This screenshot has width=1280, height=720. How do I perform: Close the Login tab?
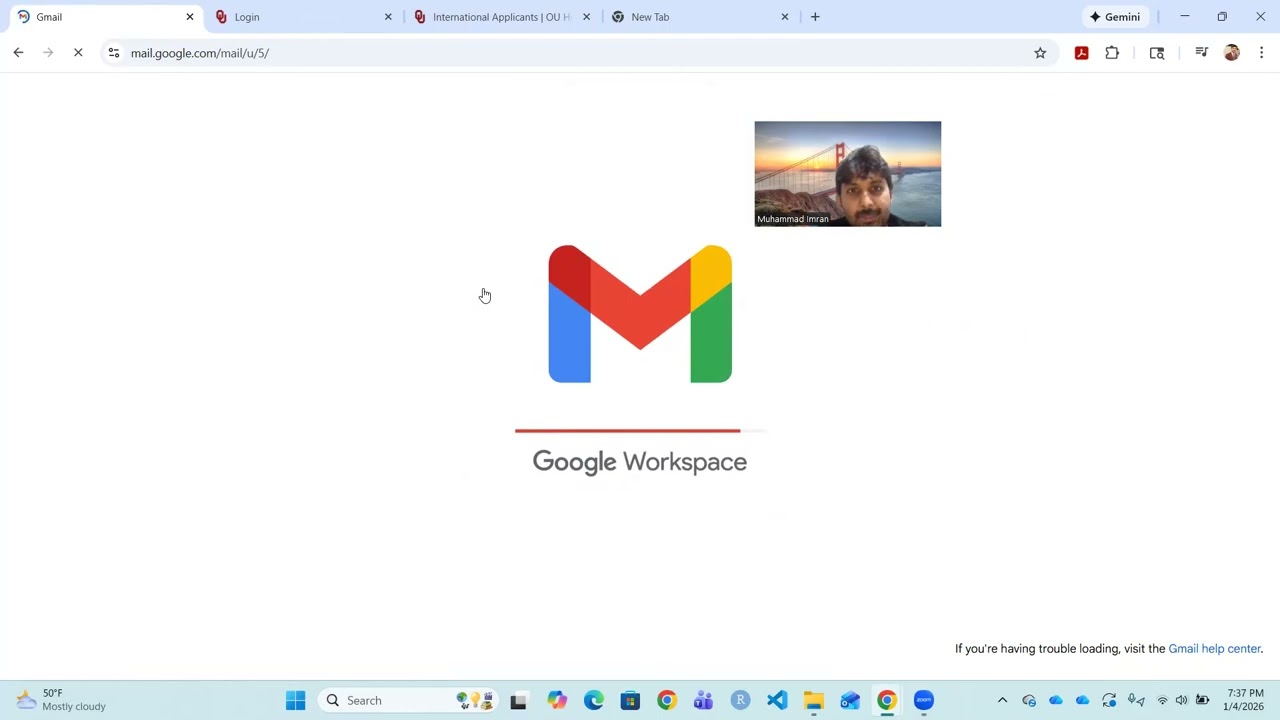coord(388,17)
